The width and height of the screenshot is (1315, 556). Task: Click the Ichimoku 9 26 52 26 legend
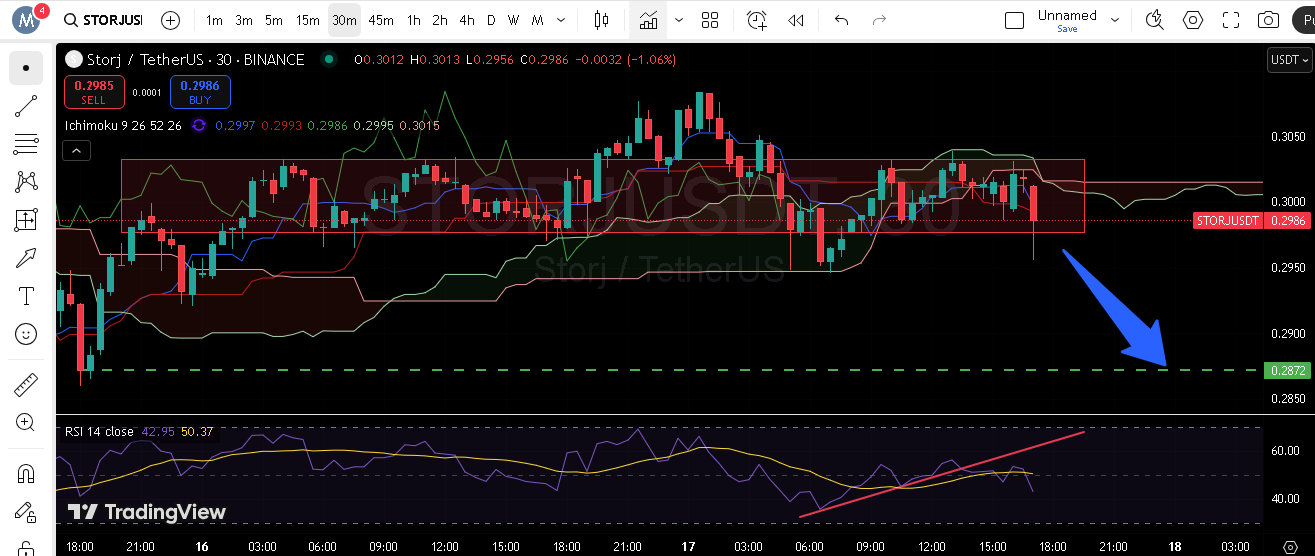[123, 125]
